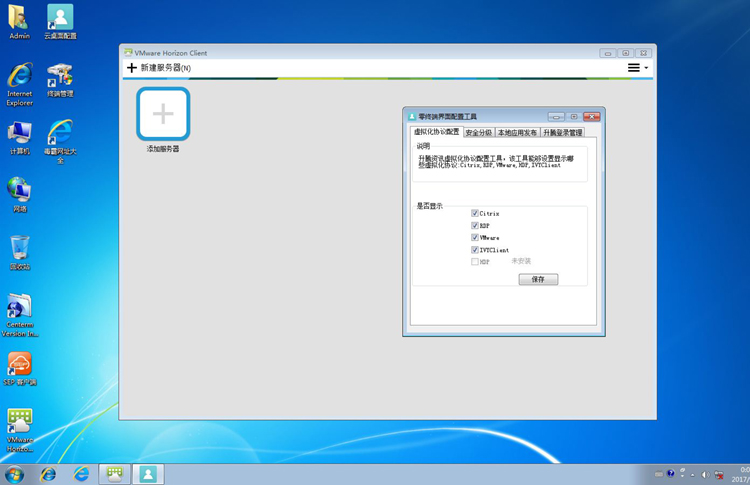Switch to the 安全分级 tab
Screen dimensions: 750x485
[479, 132]
